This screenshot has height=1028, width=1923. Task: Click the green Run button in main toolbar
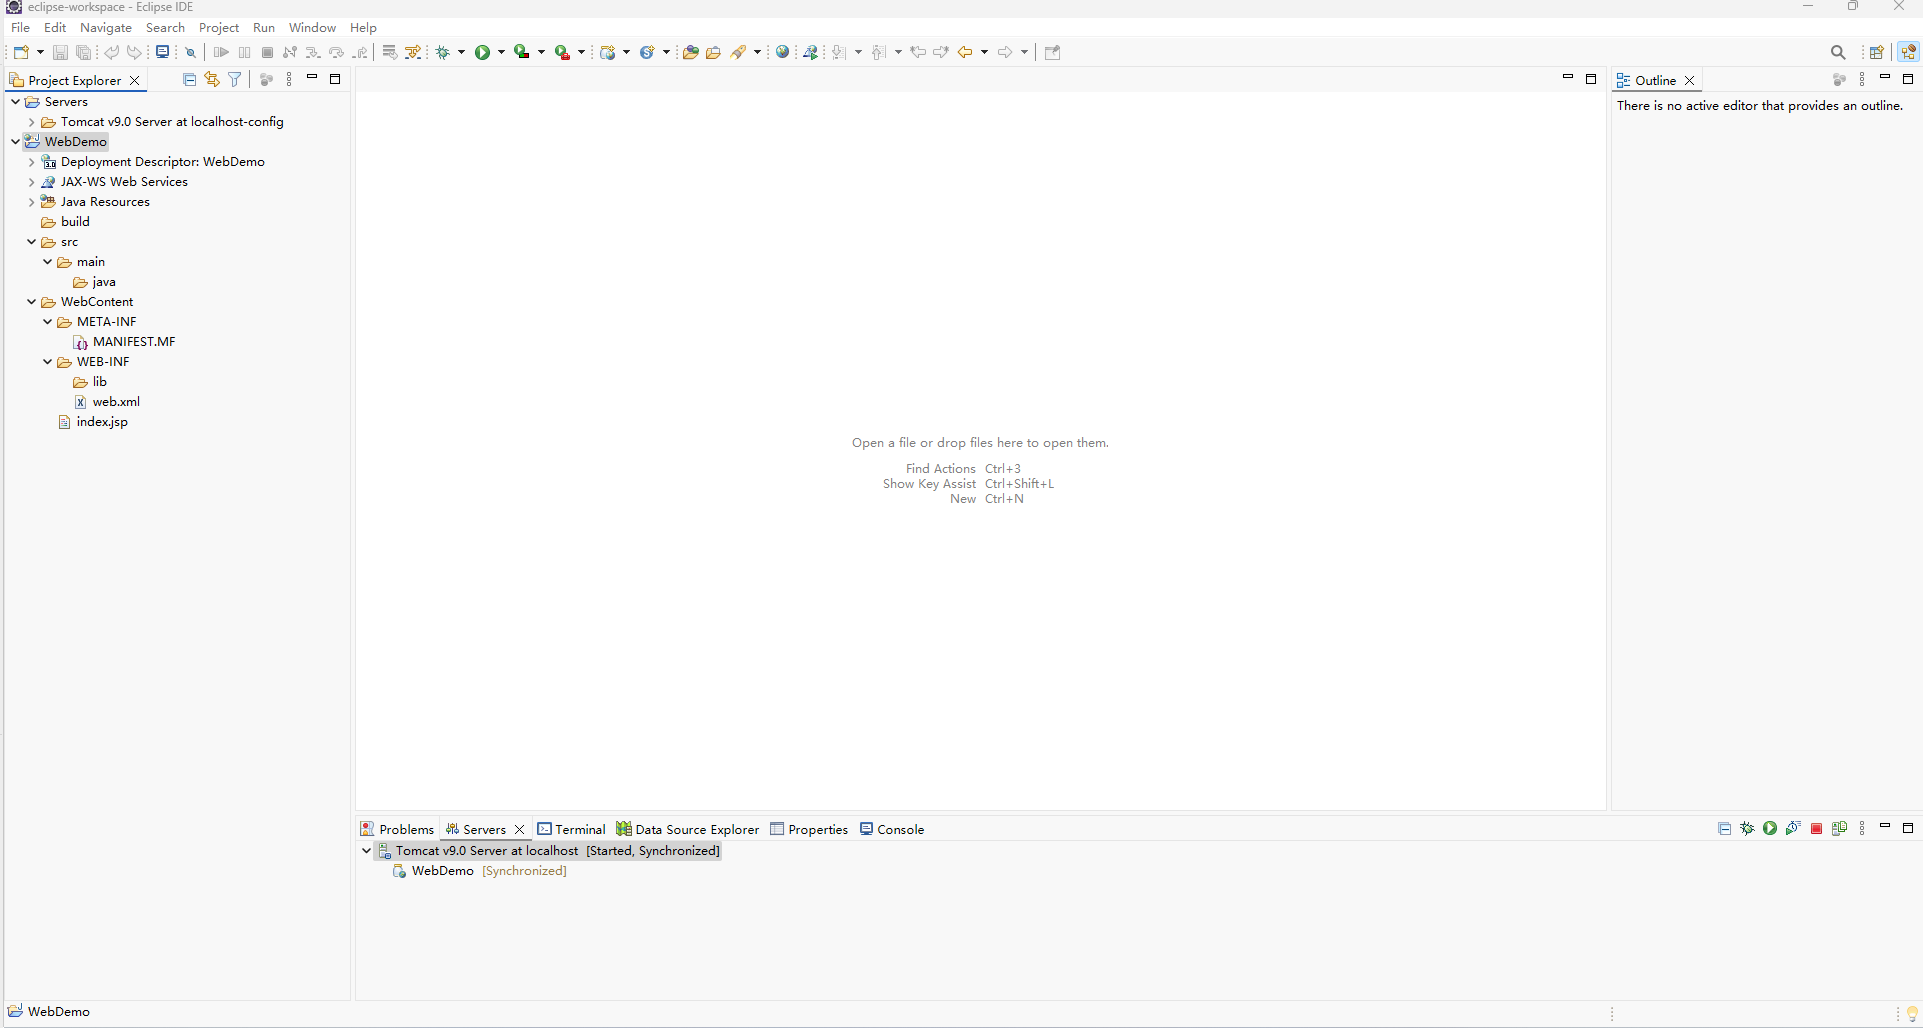(483, 52)
